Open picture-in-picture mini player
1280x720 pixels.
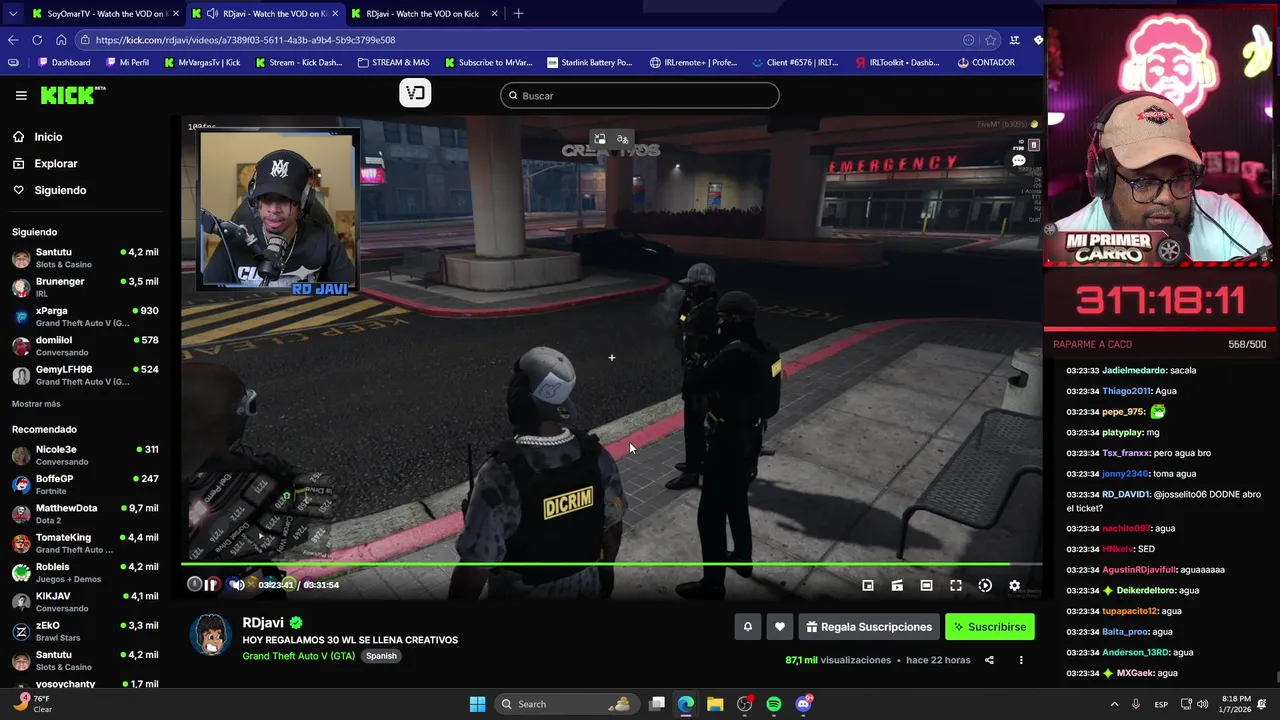(868, 586)
